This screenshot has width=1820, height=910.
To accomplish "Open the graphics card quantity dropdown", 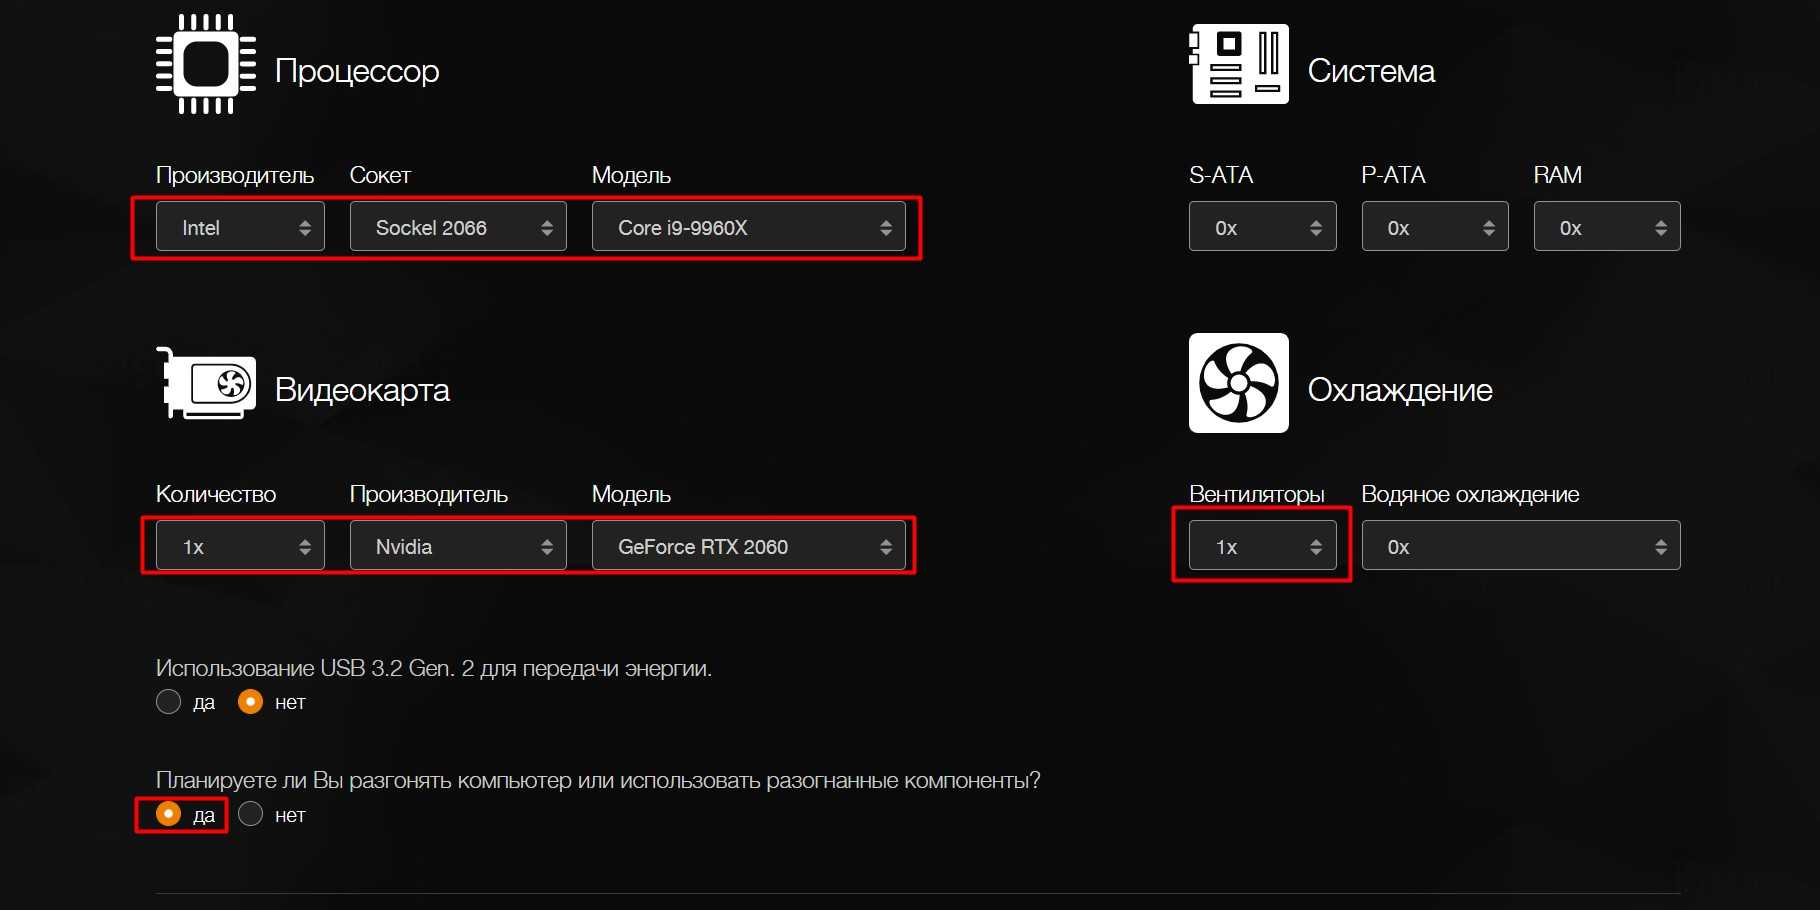I will tap(240, 546).
